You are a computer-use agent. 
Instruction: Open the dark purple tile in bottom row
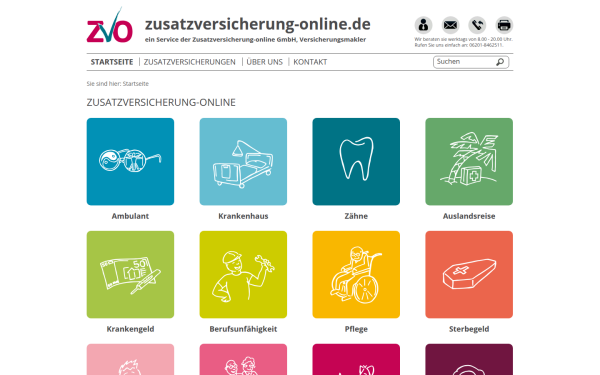pyautogui.click(x=469, y=359)
